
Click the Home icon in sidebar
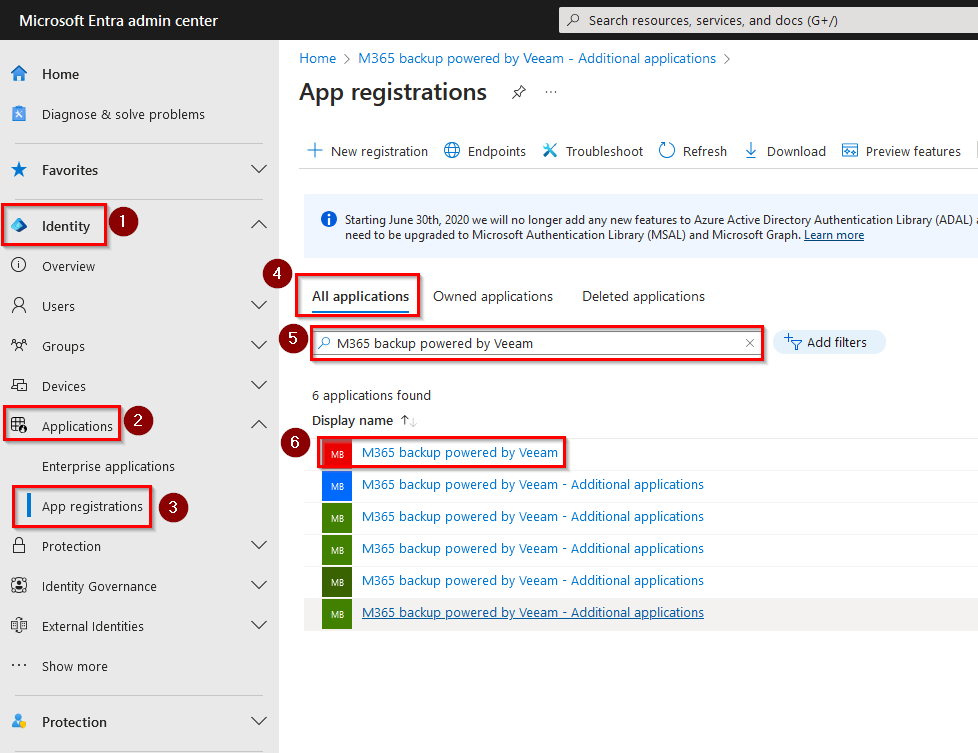pos(19,74)
